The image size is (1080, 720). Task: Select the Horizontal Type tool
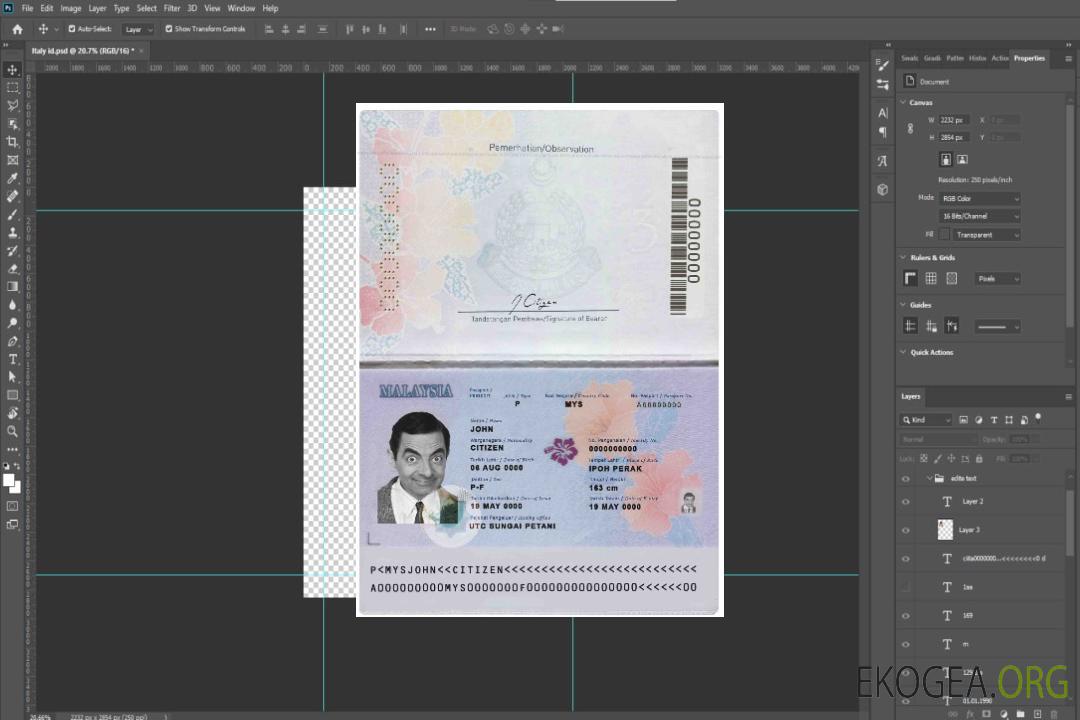pos(12,359)
